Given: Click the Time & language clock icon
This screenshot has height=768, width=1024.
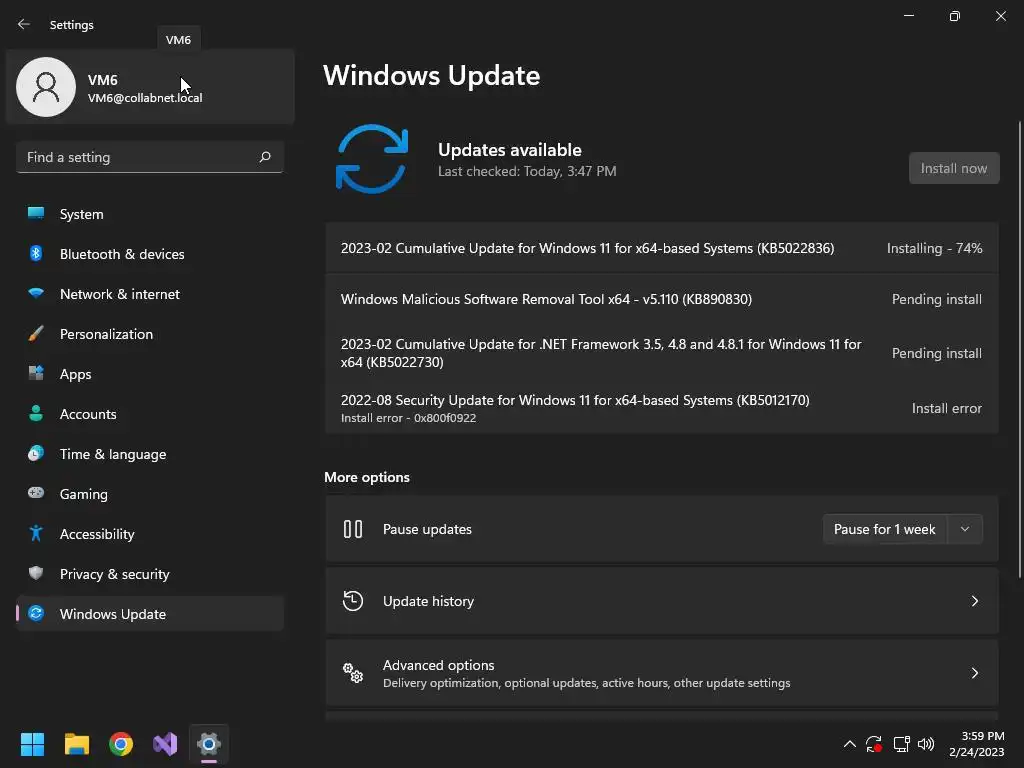Looking at the screenshot, I should pos(36,453).
